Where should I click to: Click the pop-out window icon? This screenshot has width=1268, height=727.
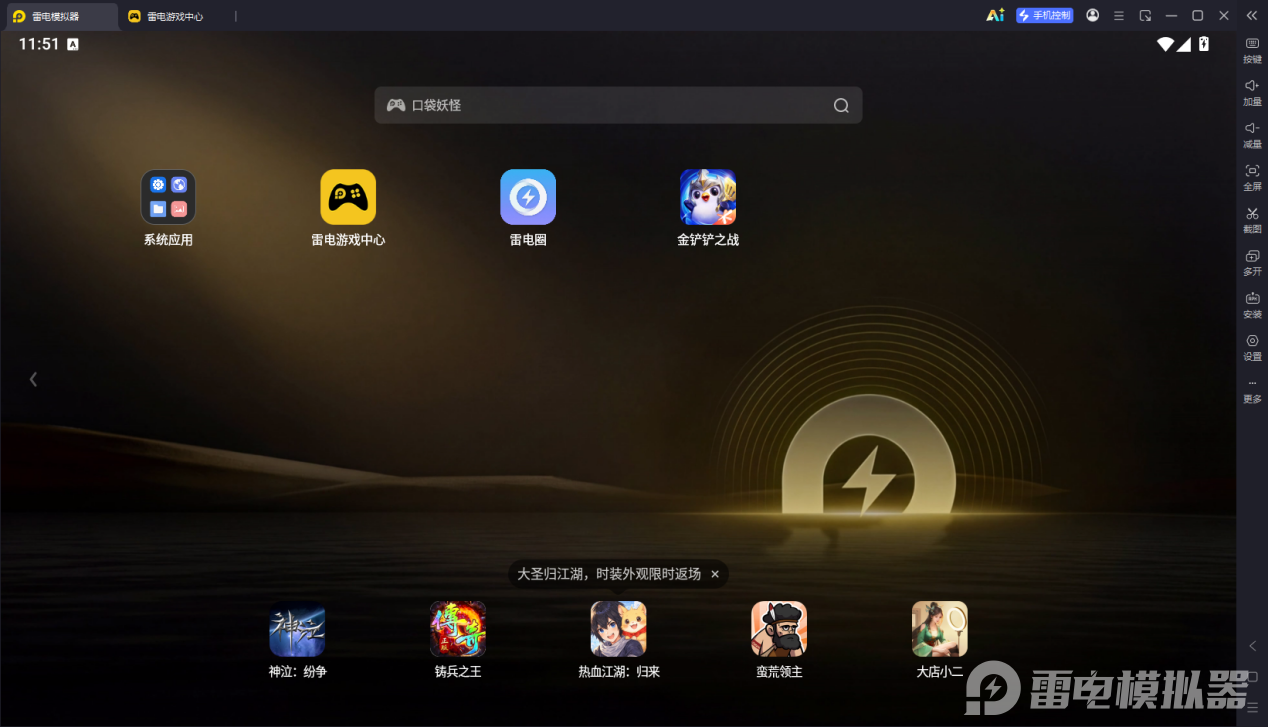click(x=1145, y=15)
